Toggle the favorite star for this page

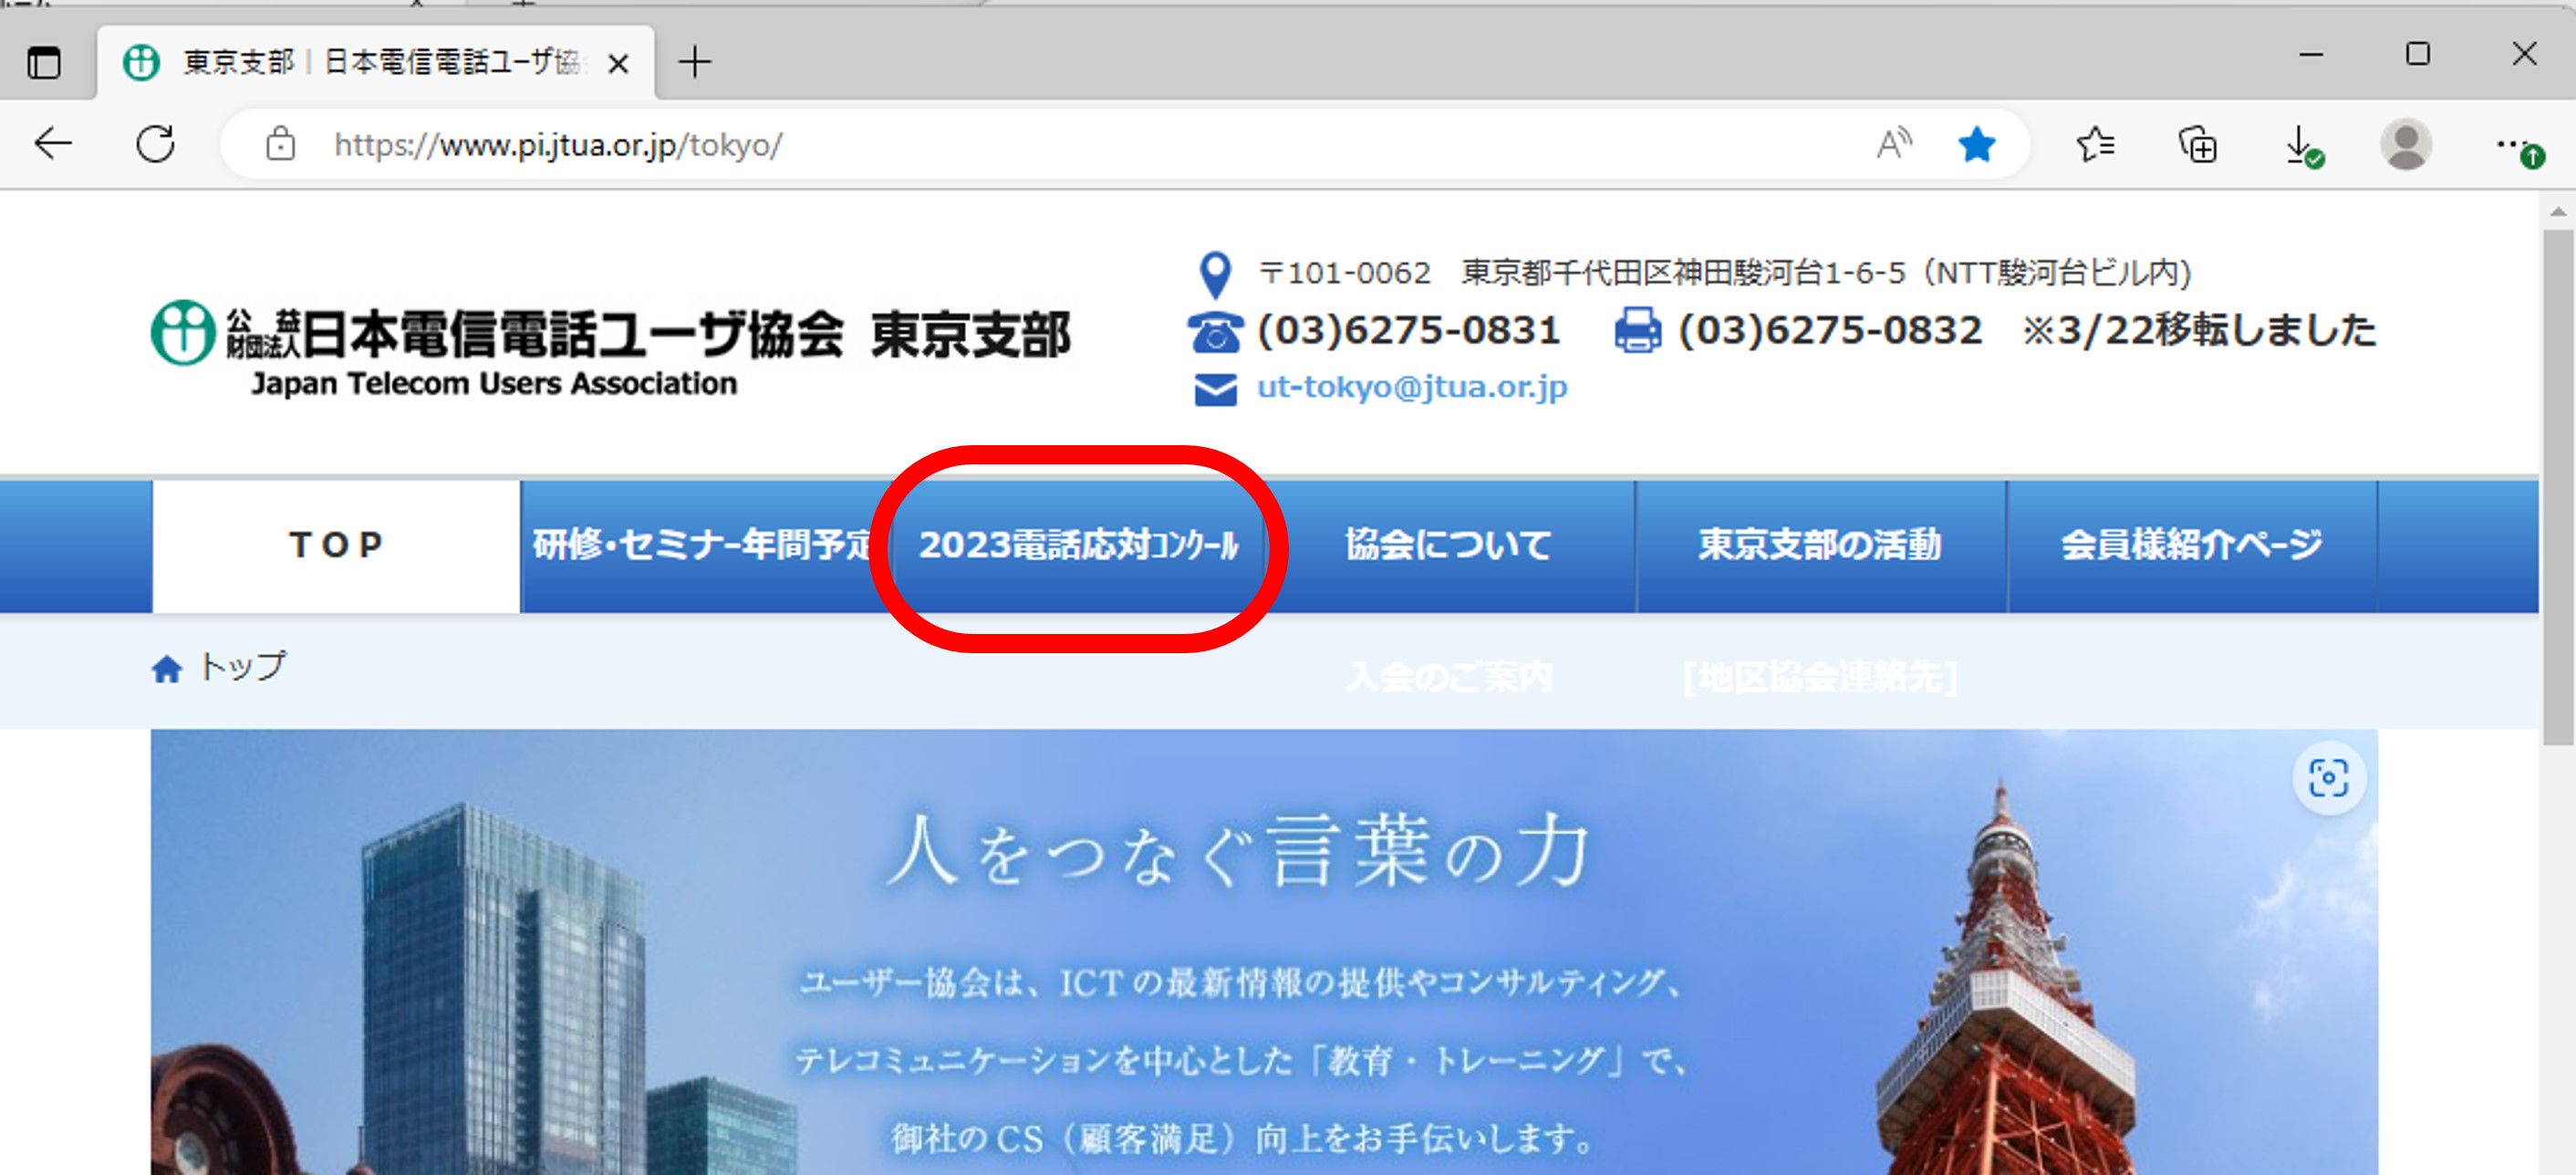tap(1977, 145)
